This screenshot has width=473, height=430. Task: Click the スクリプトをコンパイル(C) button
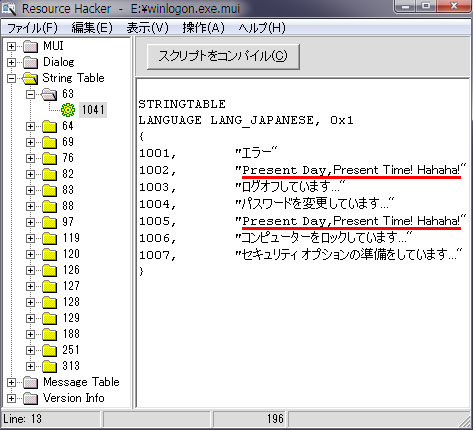tap(223, 56)
